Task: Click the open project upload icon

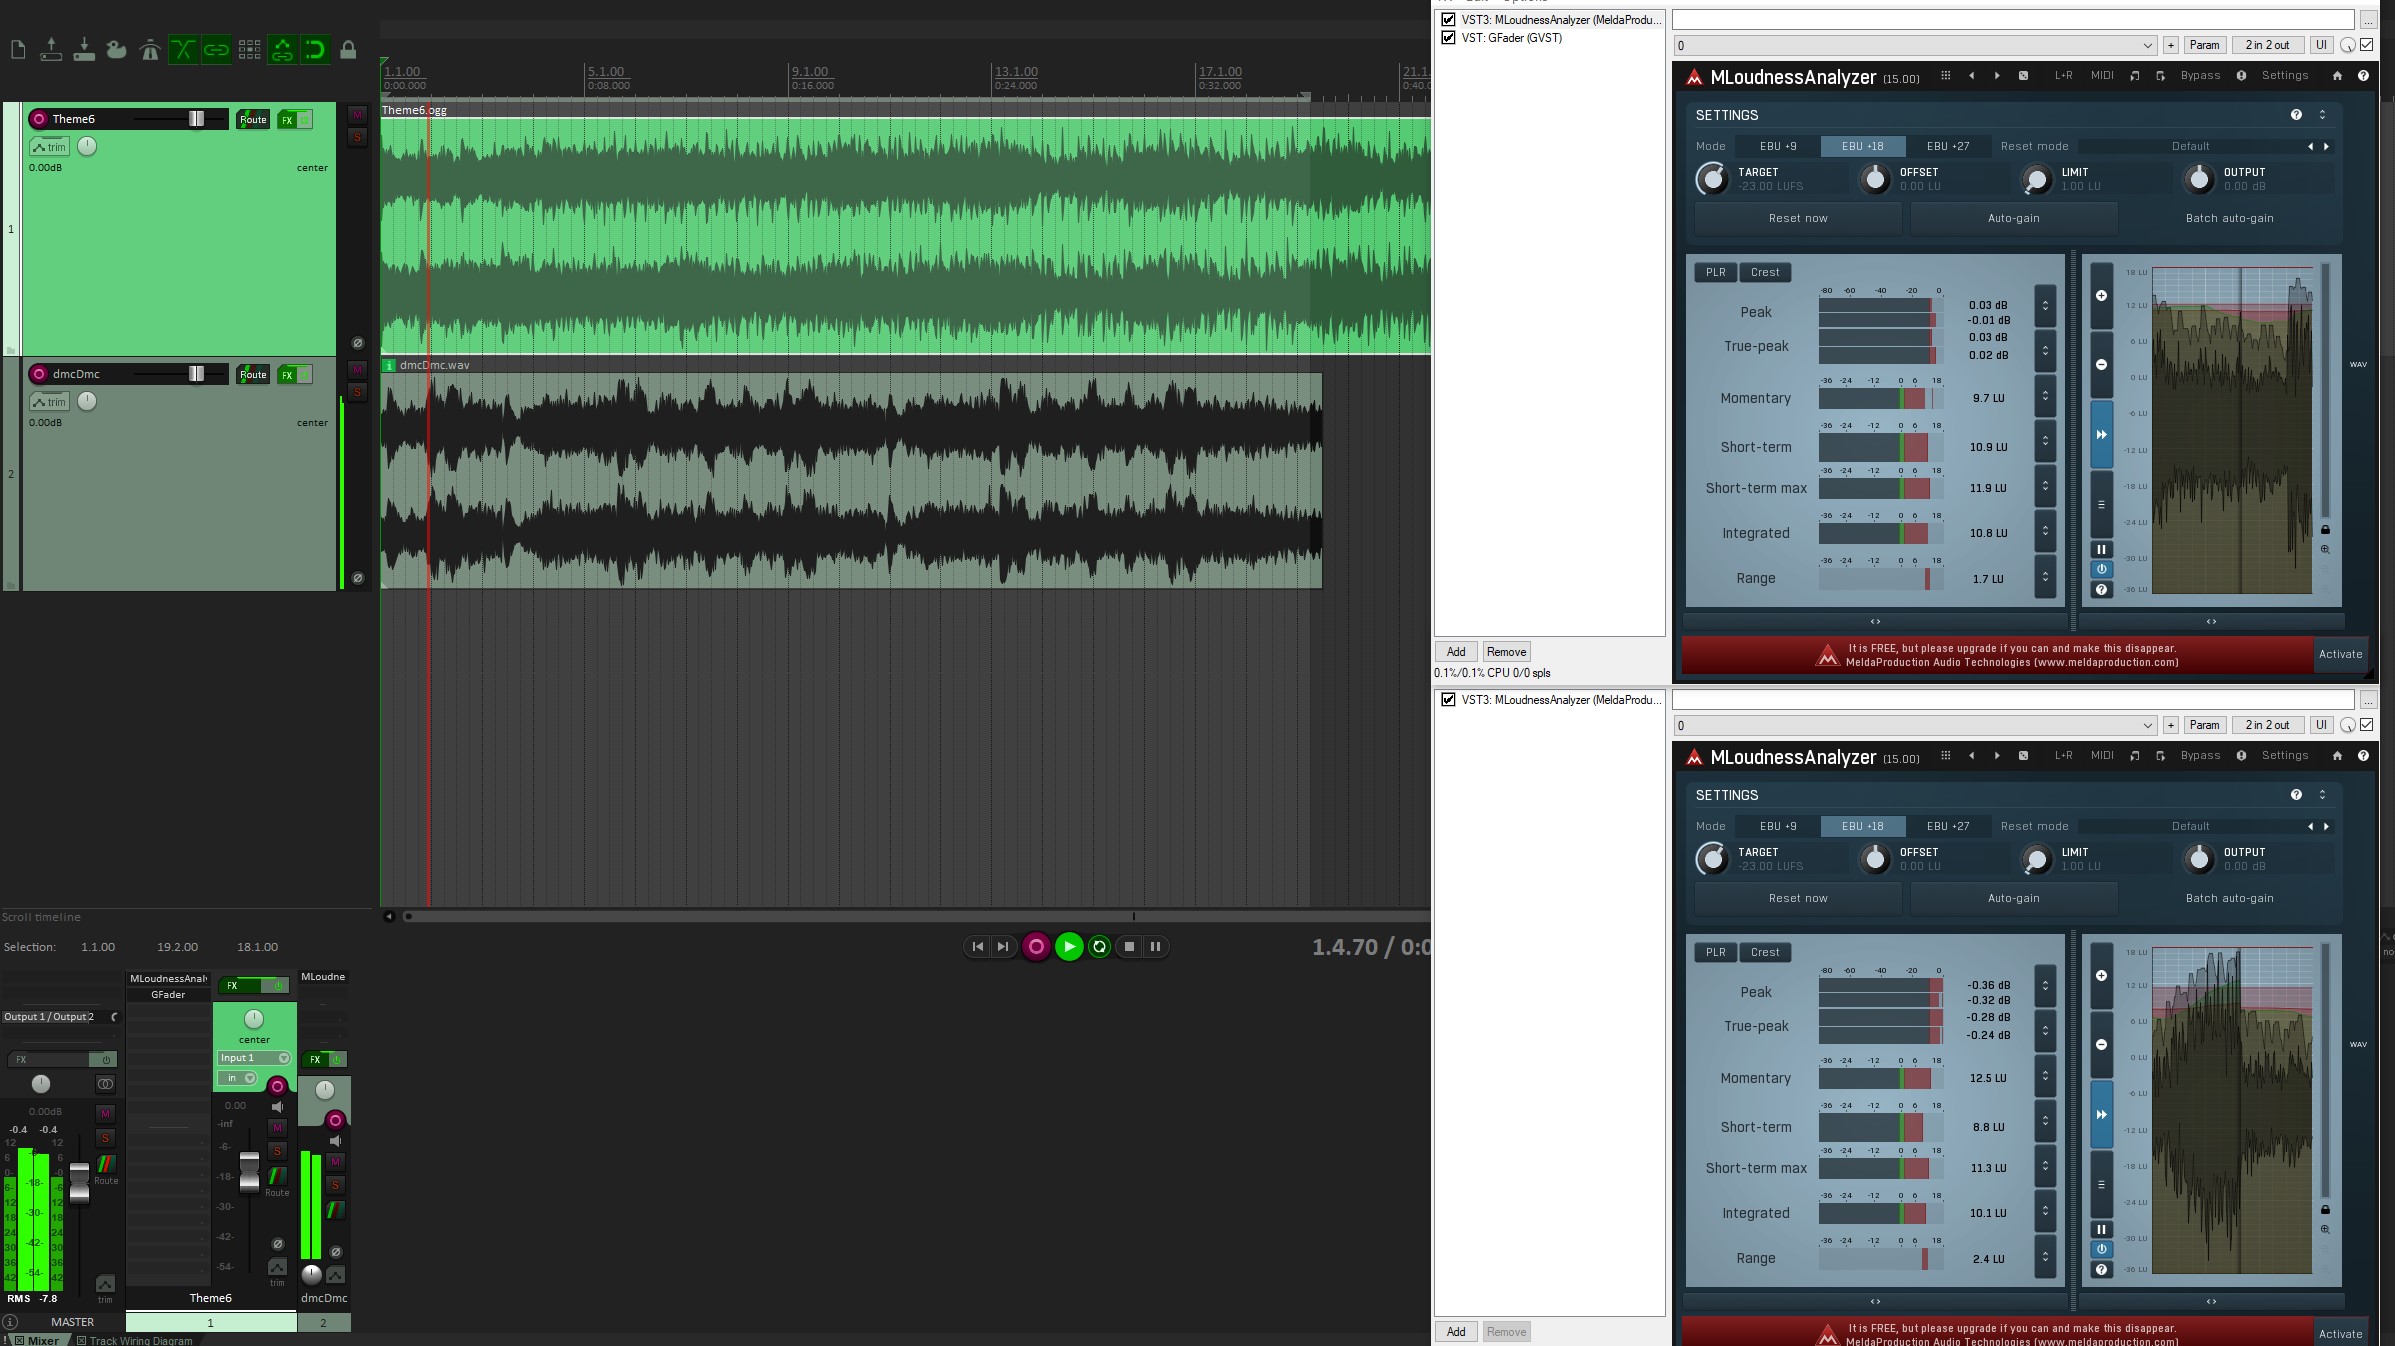Action: (51, 49)
